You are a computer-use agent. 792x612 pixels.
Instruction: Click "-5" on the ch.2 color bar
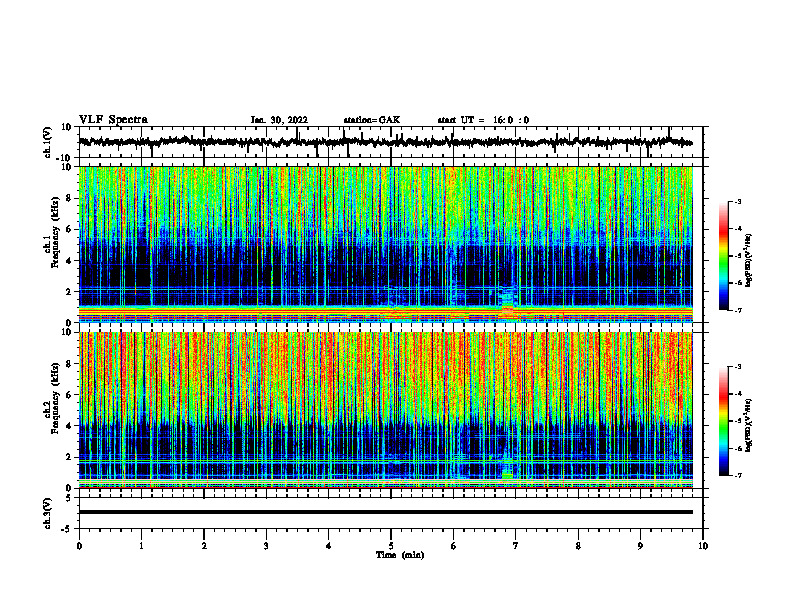click(x=738, y=421)
